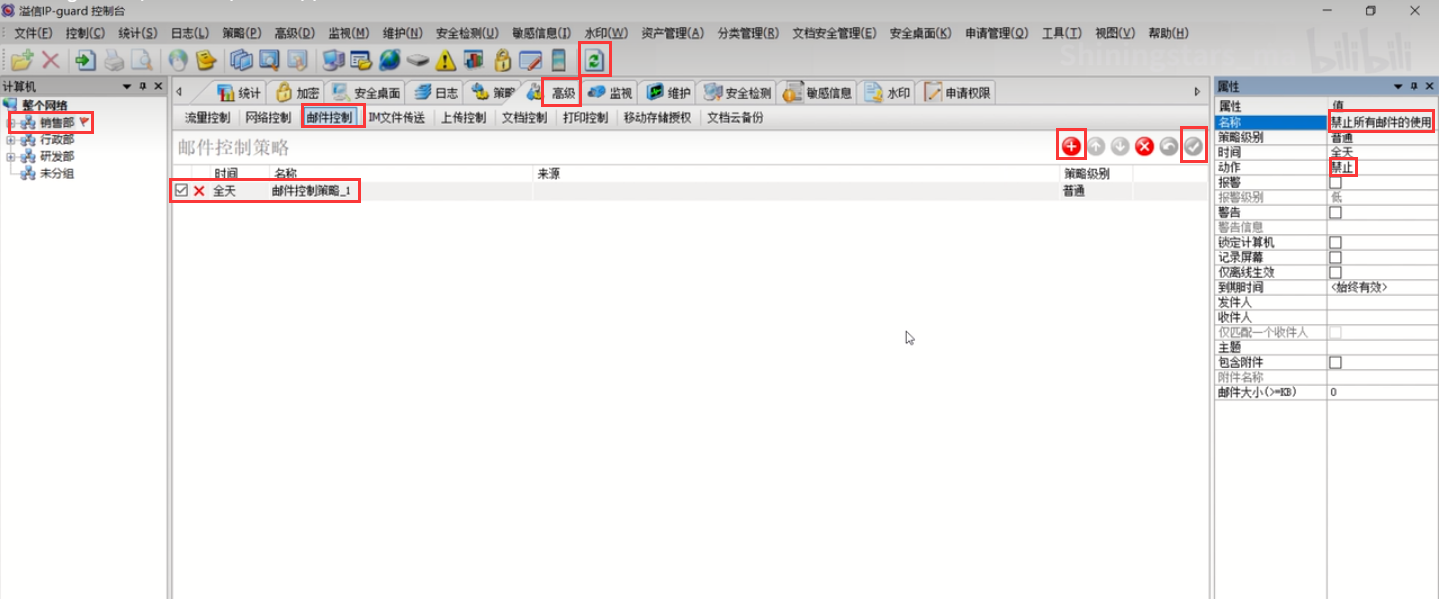
Task: Click the green refresh icon in toolbar
Action: [594, 60]
